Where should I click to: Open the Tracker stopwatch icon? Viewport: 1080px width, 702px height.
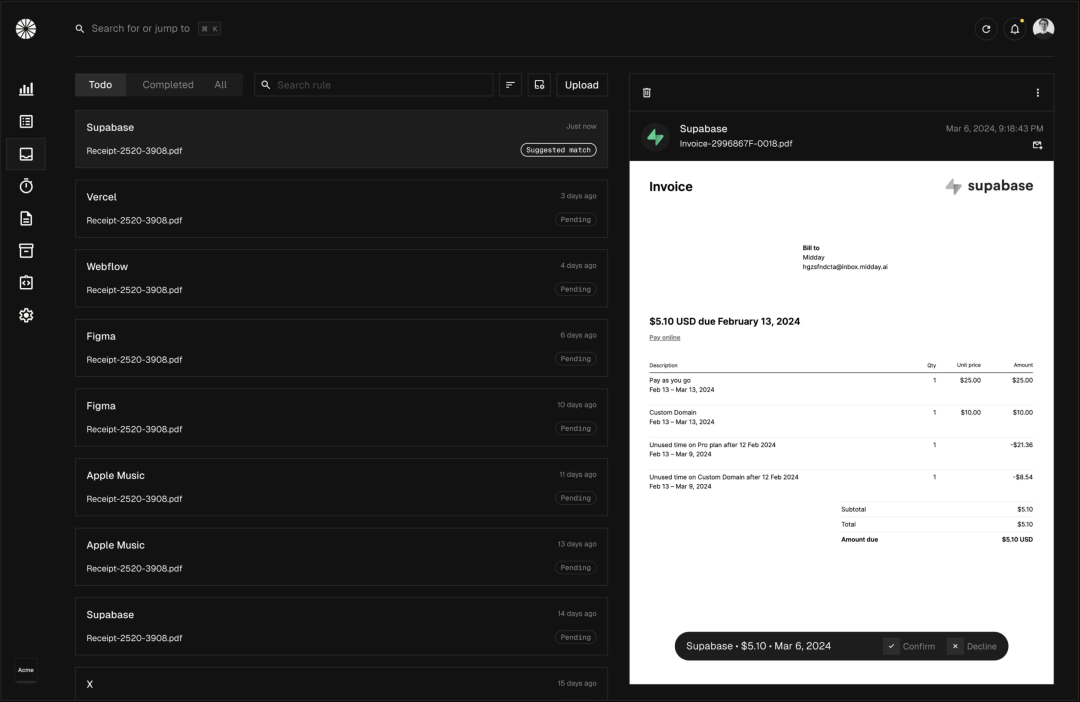pos(26,186)
